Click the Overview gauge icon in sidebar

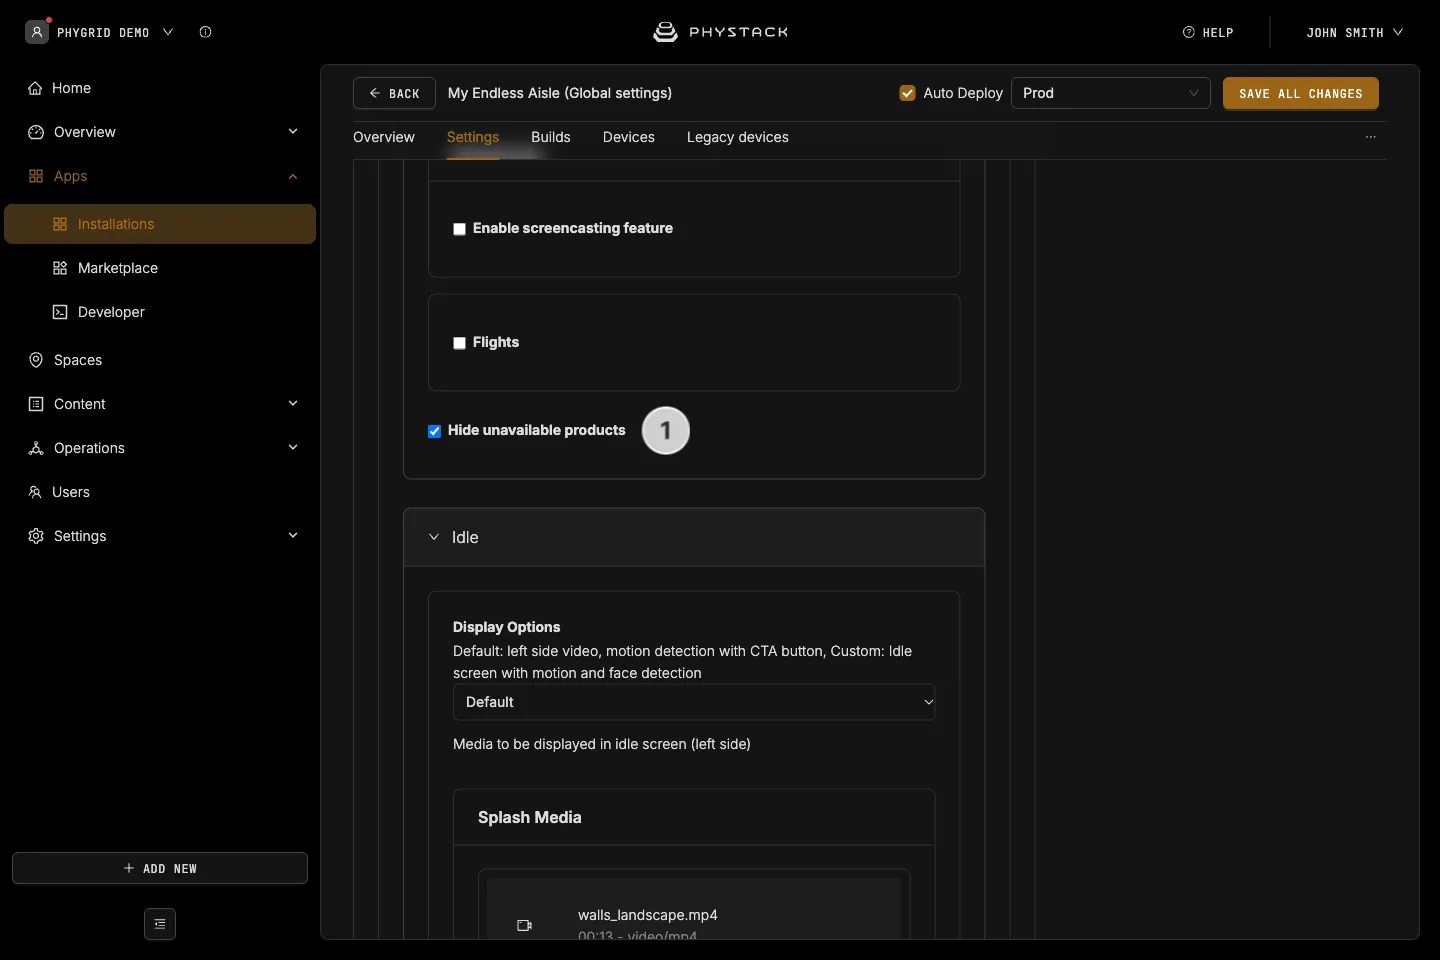pyautogui.click(x=36, y=132)
